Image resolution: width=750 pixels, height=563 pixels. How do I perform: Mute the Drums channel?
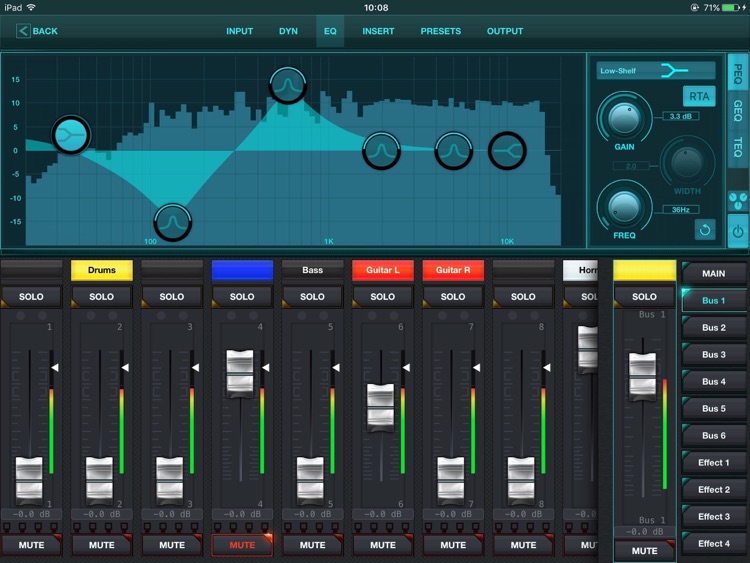pos(101,545)
